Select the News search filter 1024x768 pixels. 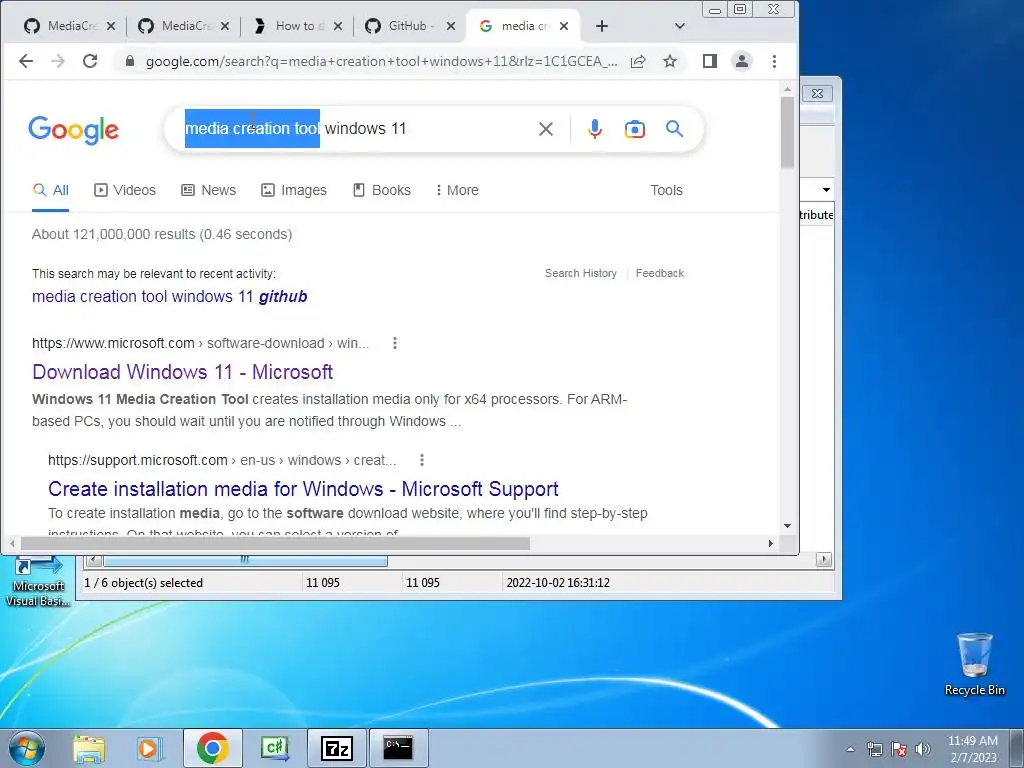[208, 191]
